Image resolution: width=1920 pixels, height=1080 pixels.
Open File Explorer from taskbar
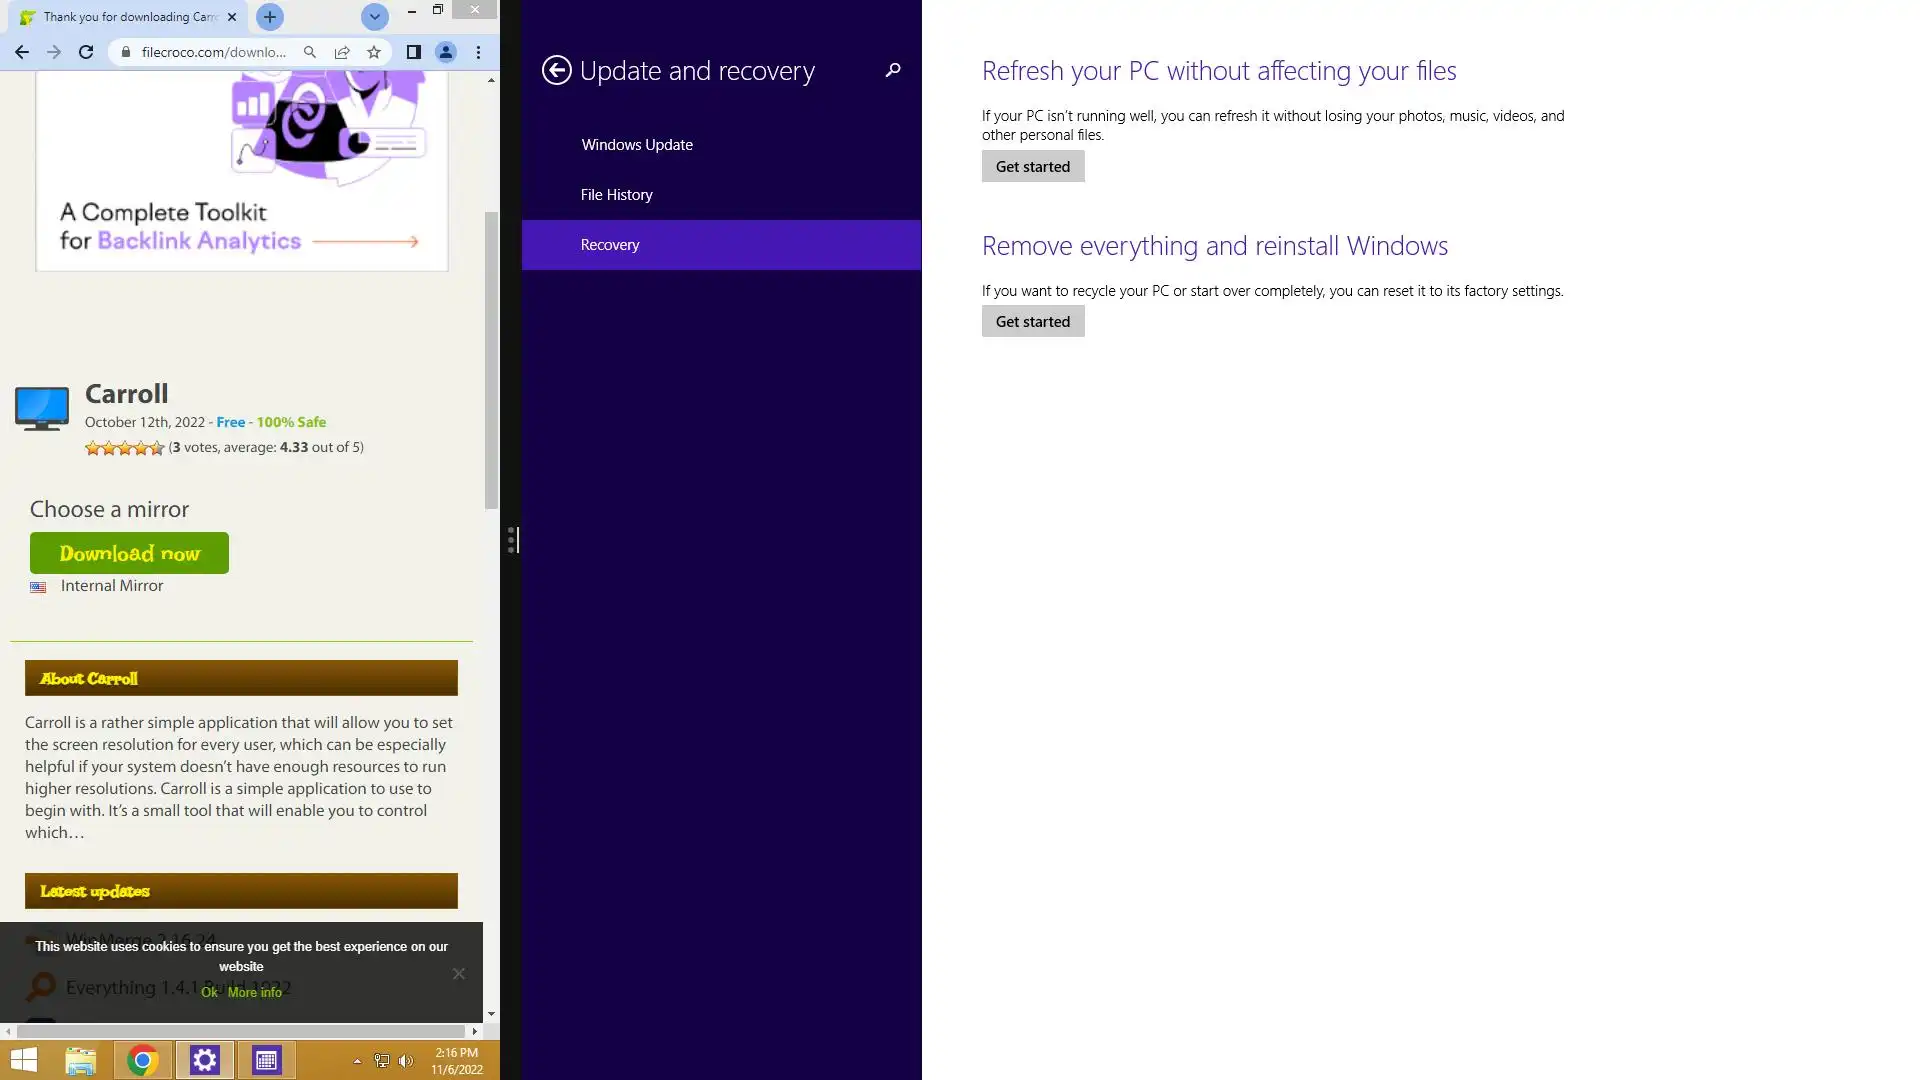pyautogui.click(x=80, y=1060)
